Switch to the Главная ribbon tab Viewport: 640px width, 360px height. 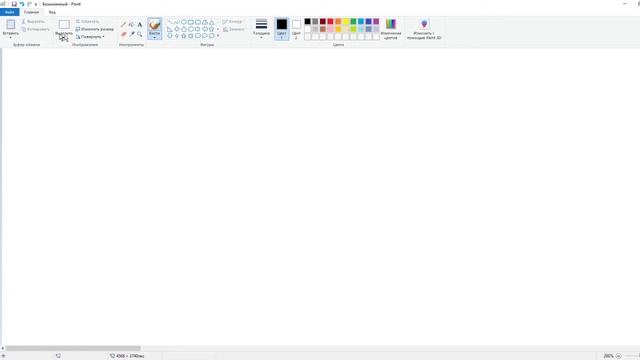[31, 12]
